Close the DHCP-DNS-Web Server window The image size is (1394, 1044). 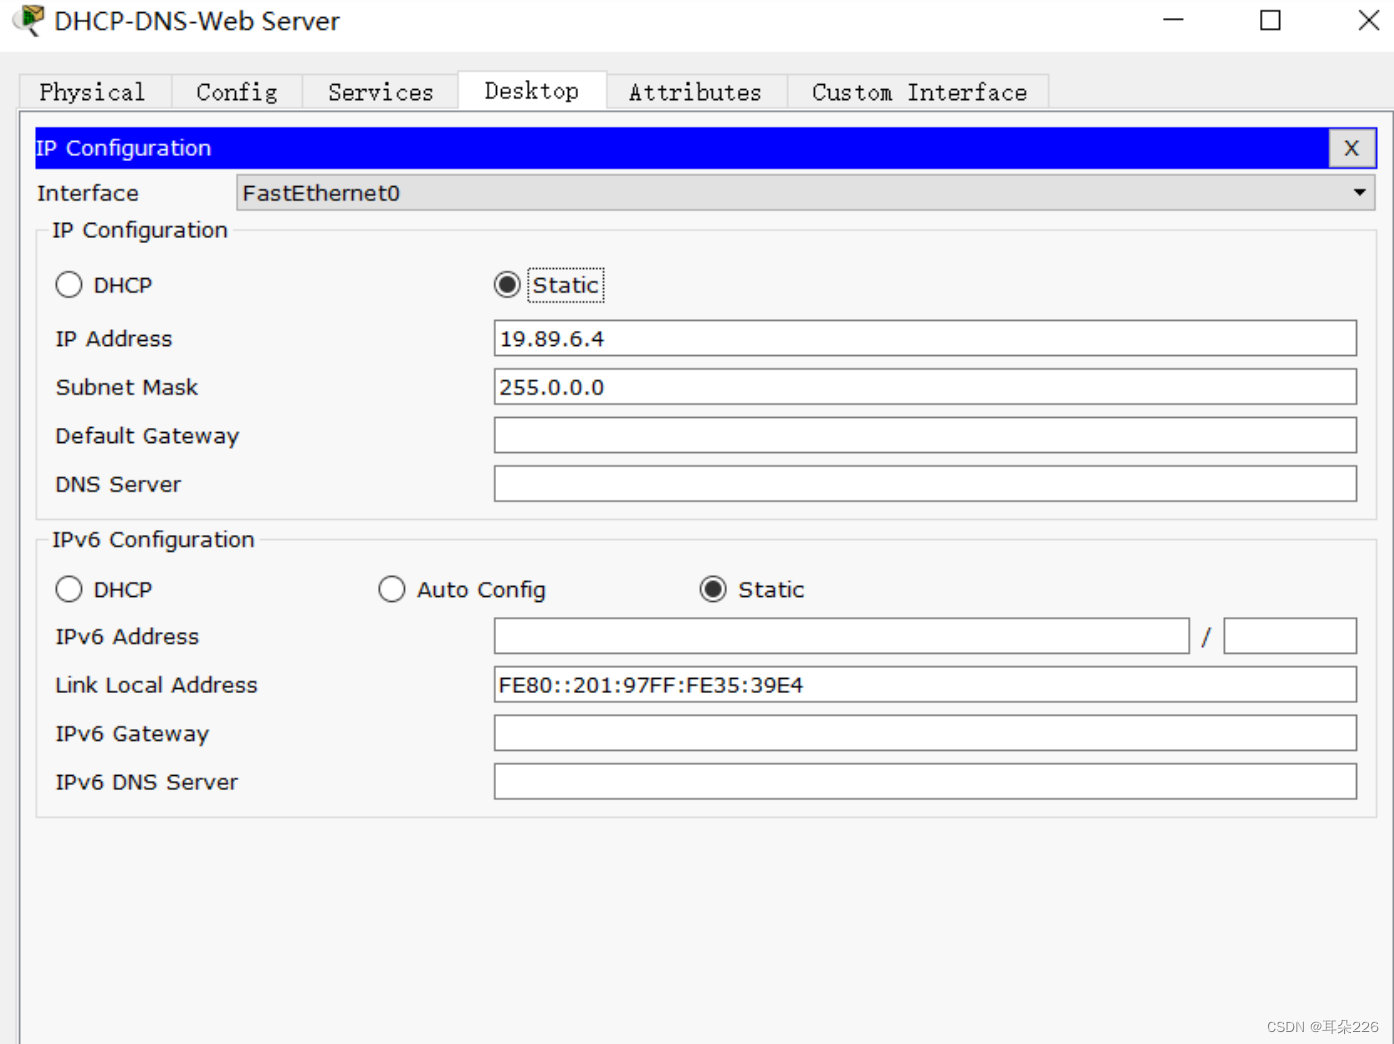point(1369,20)
